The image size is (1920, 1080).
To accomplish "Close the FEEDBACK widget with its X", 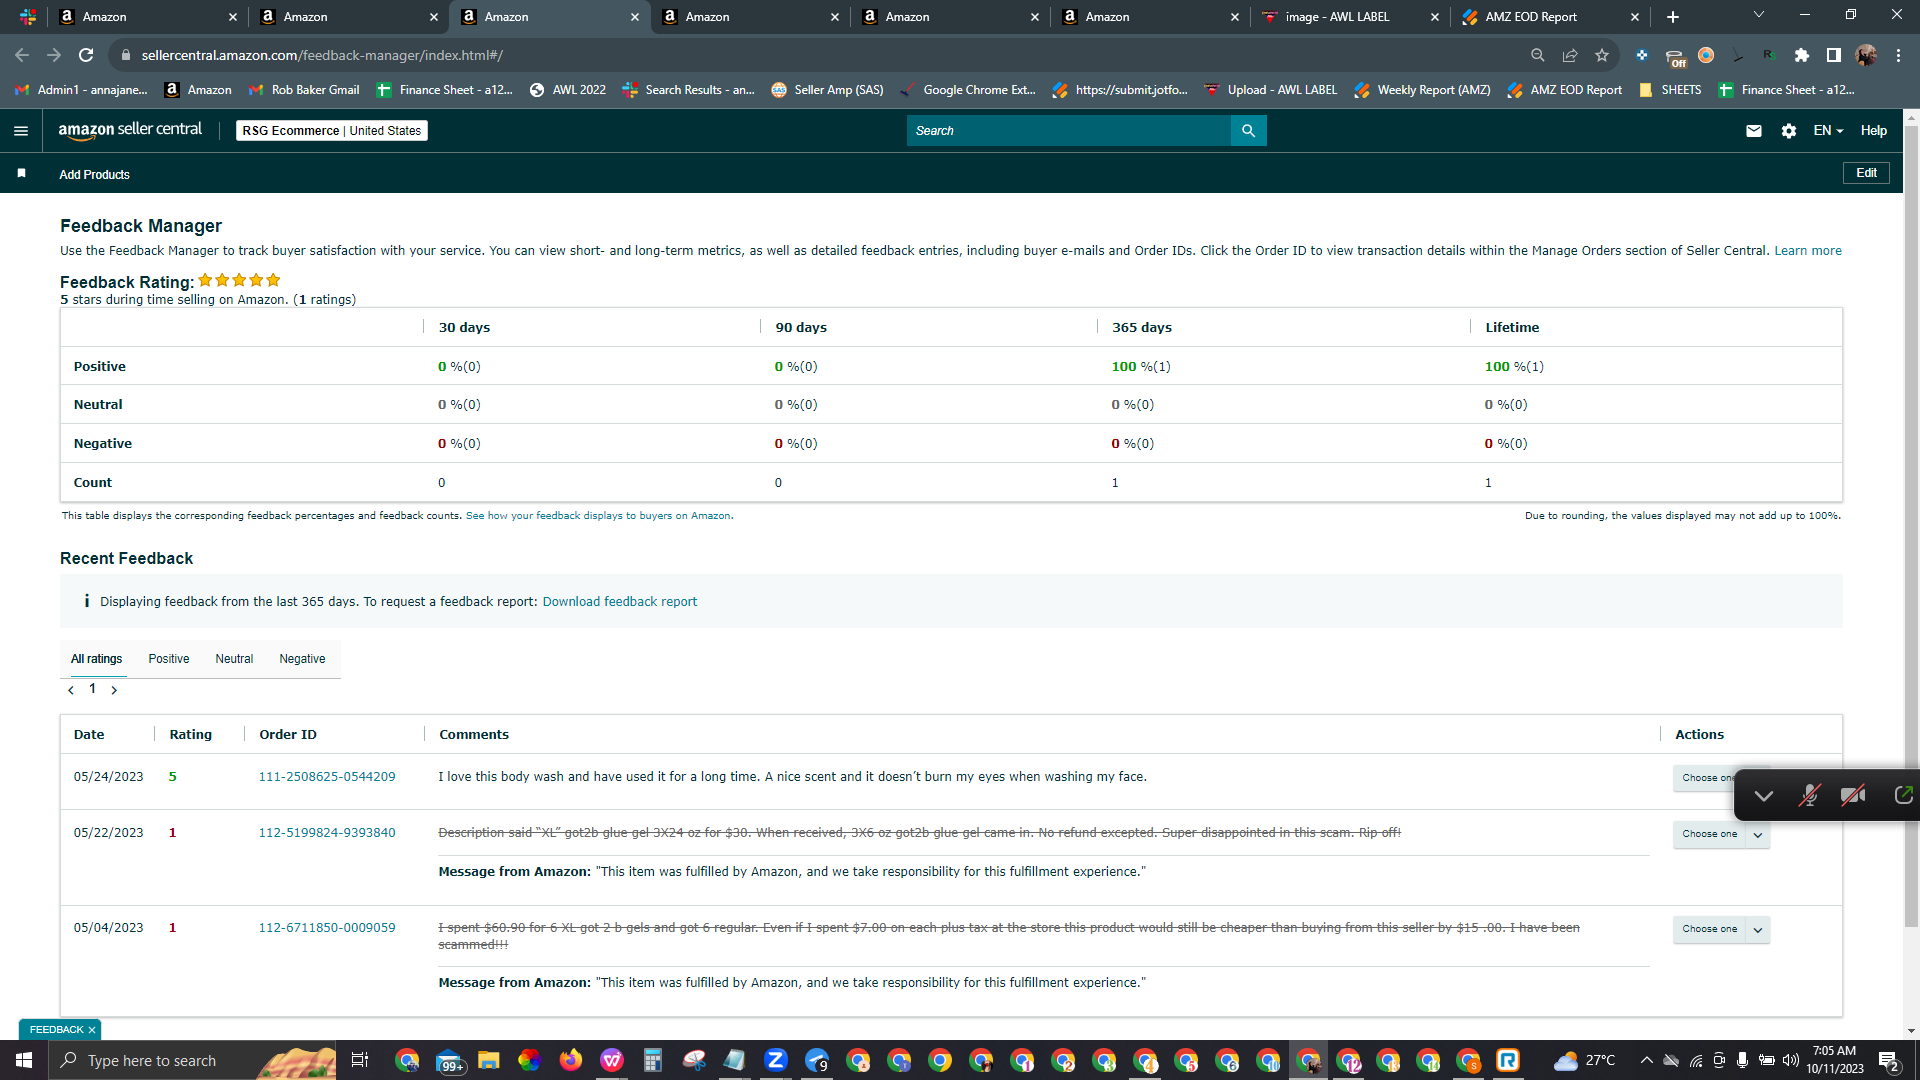I will [92, 1030].
